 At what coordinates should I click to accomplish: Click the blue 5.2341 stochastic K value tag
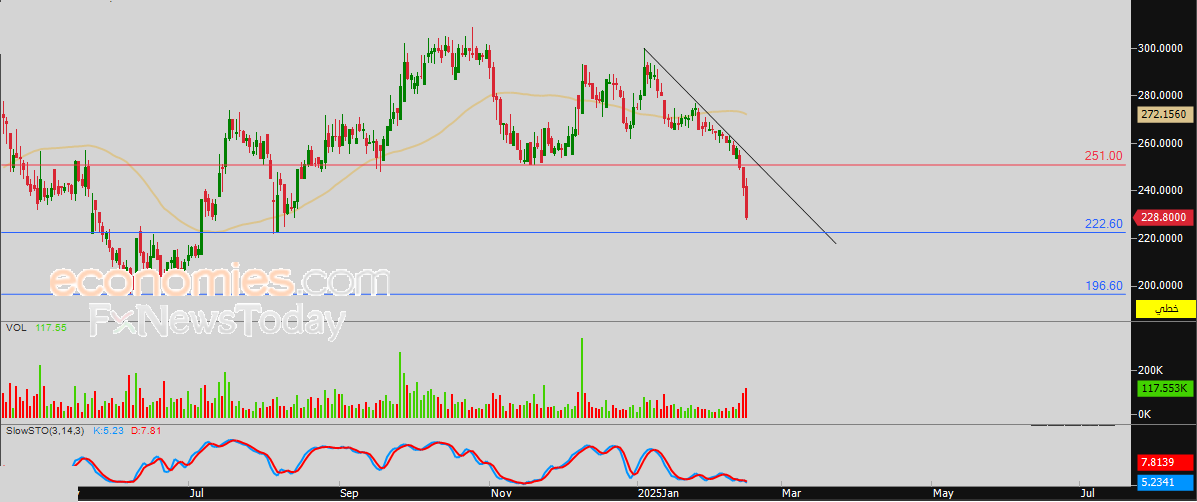[1165, 481]
